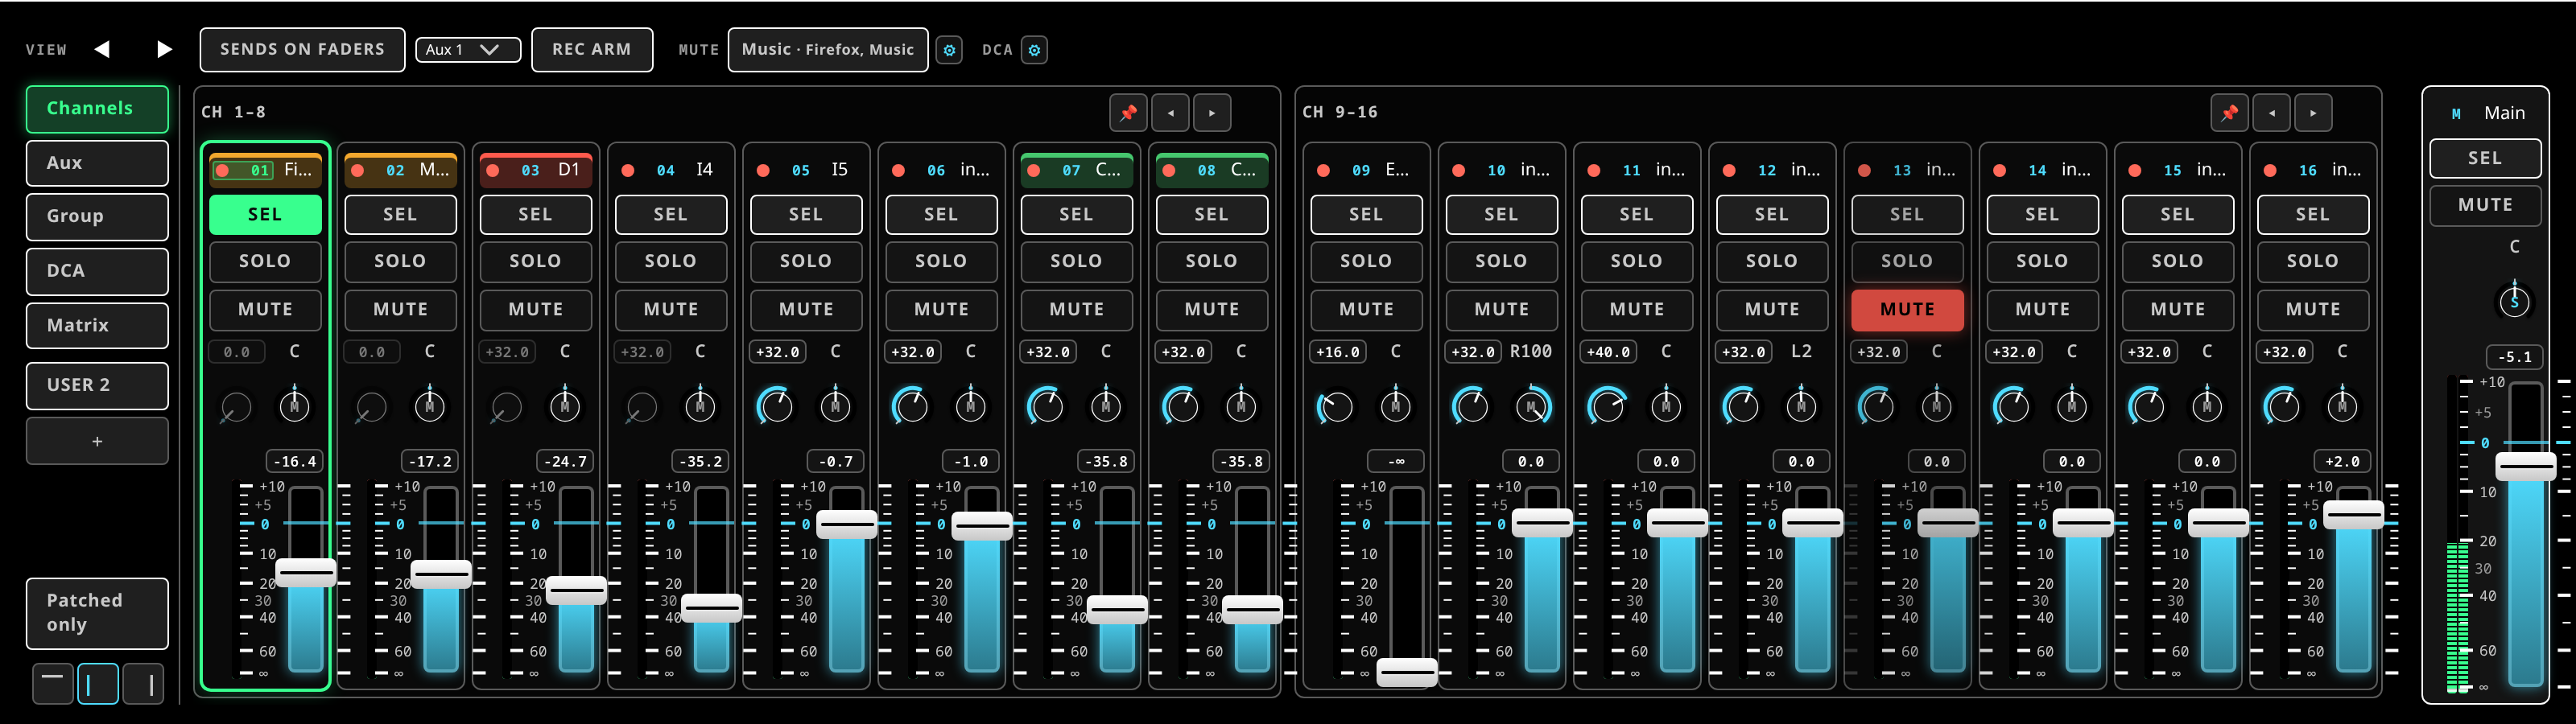Viewport: 2576px width, 724px height.
Task: Click channel 01 record arm dot
Action: [x=223, y=171]
